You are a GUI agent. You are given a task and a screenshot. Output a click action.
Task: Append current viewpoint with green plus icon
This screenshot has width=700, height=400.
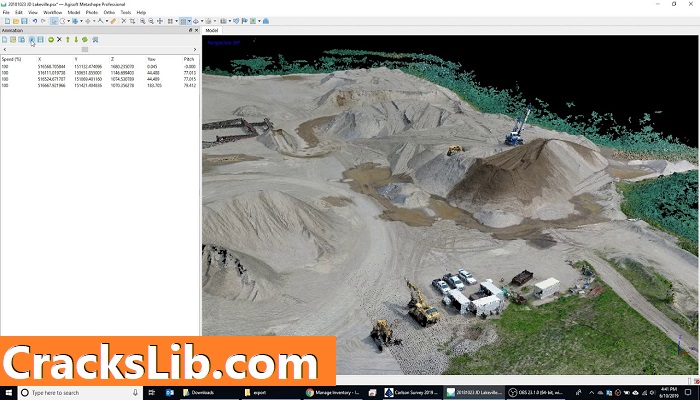pyautogui.click(x=51, y=40)
